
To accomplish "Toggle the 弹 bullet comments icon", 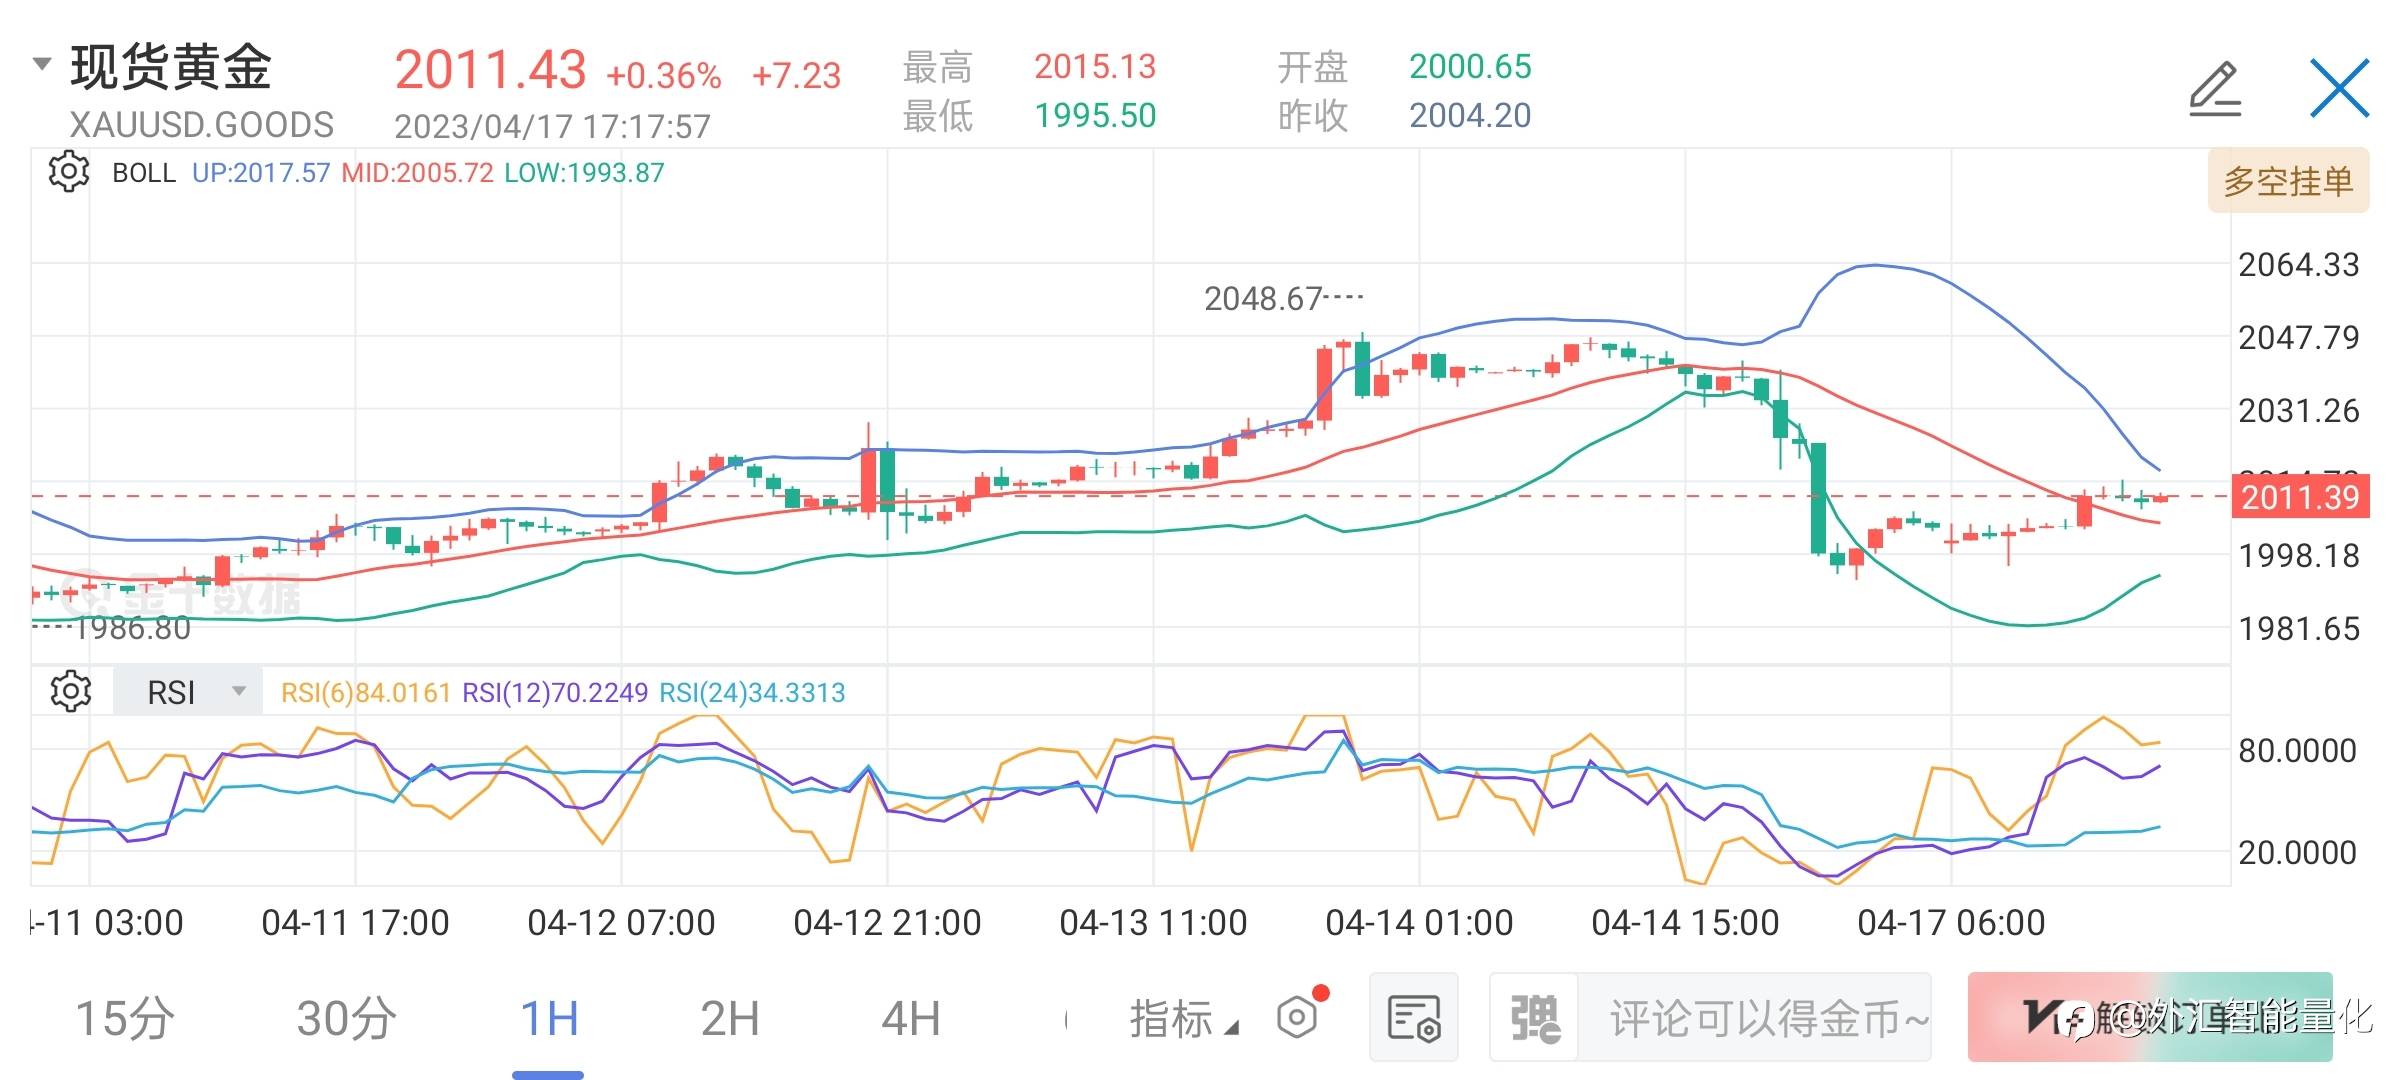I will point(1534,1018).
